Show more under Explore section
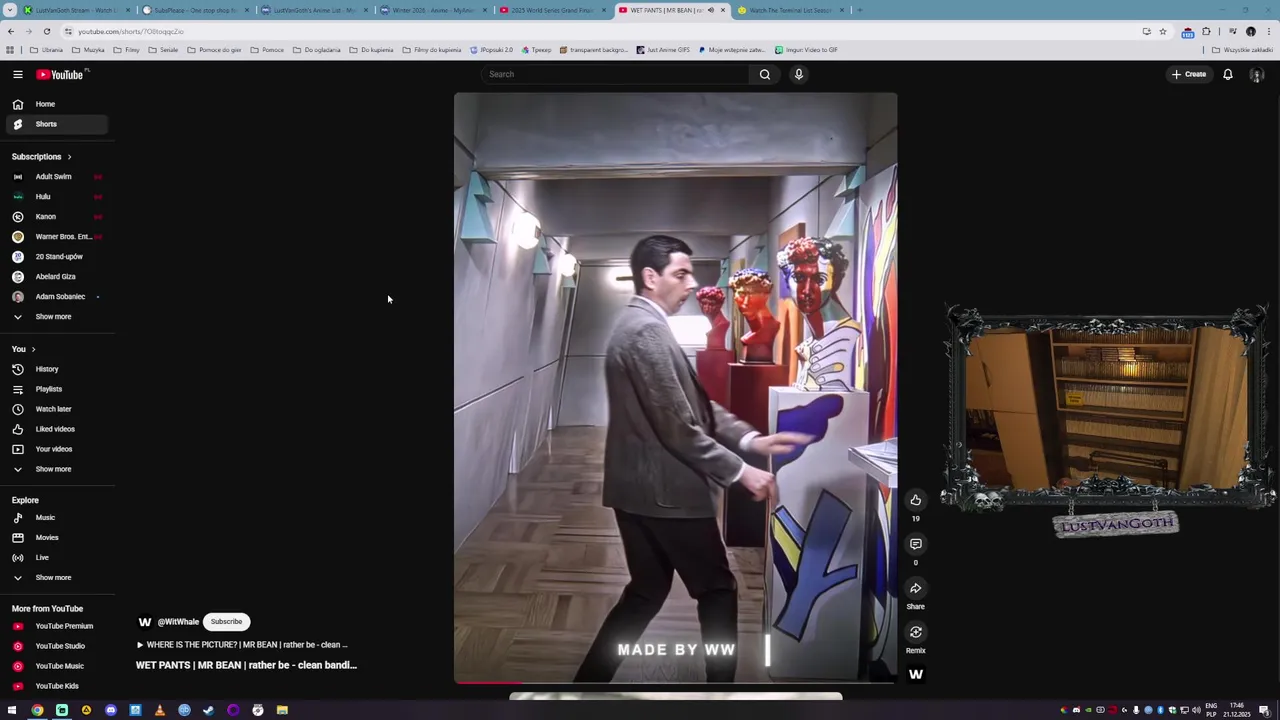 (57, 578)
